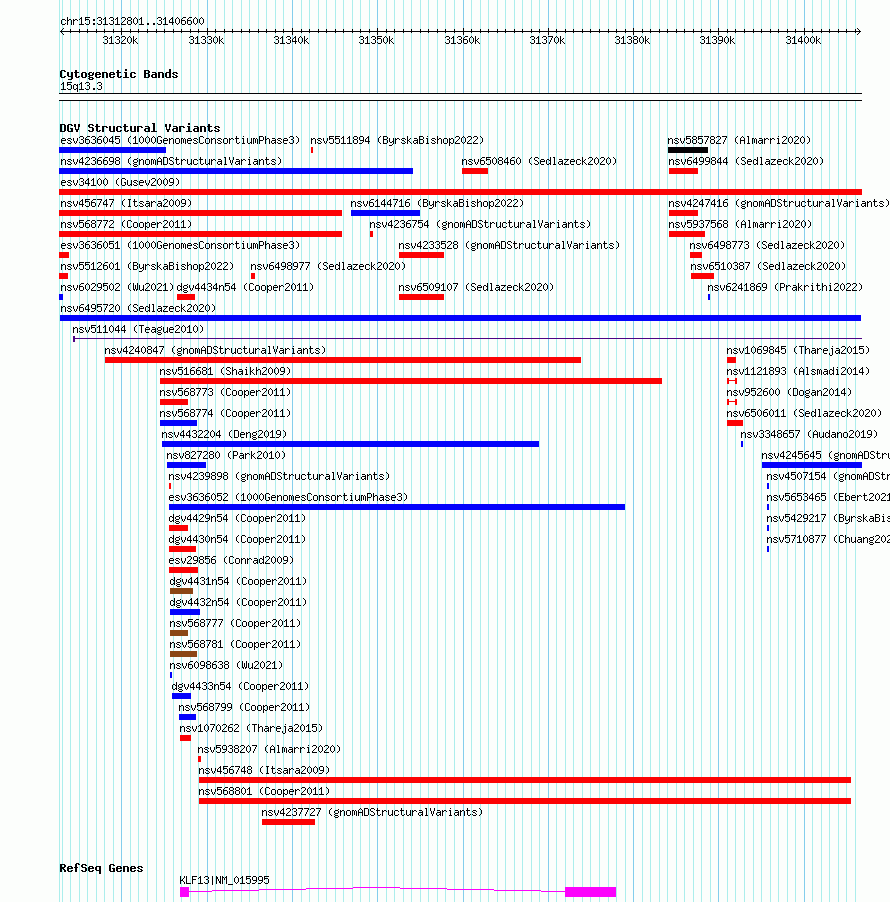Click the brown dgv4431n54 variant bar

[181, 591]
